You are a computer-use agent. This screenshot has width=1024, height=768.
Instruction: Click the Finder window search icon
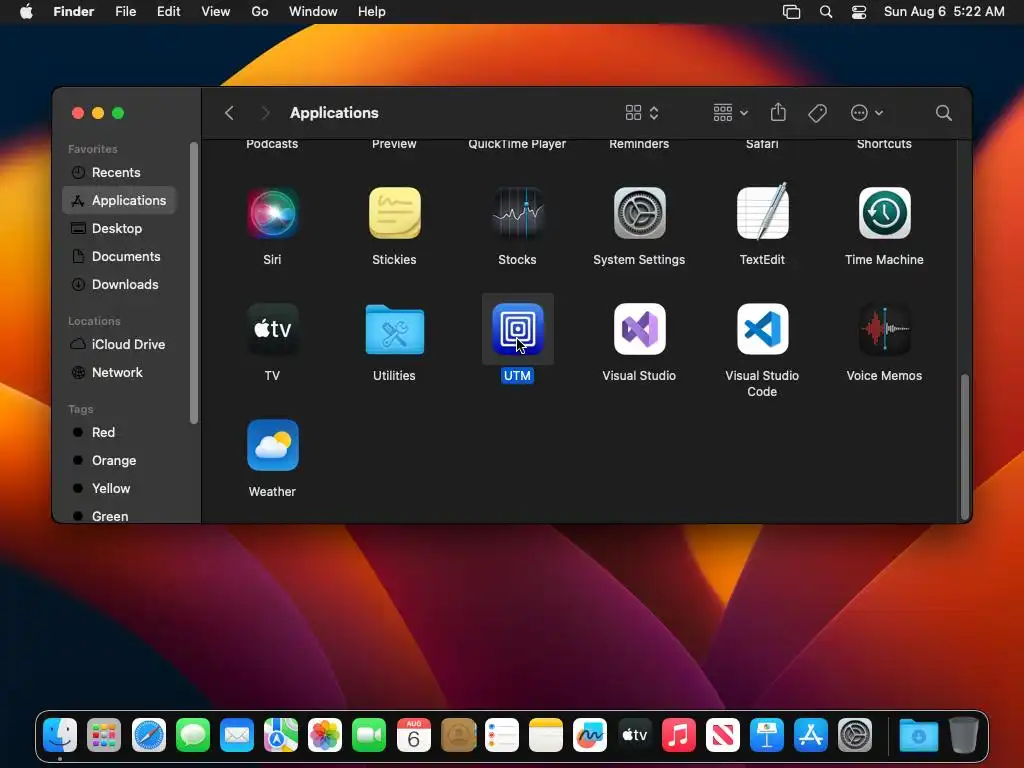[943, 113]
